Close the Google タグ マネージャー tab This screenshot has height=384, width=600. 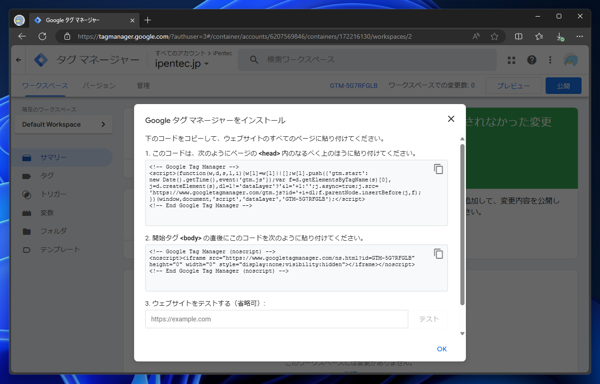[132, 20]
